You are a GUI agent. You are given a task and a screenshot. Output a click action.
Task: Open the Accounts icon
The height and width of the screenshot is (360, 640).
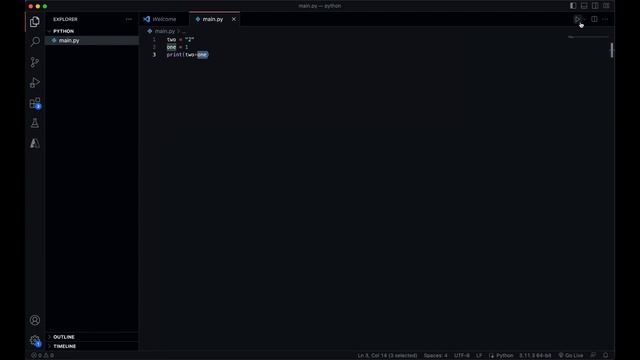click(x=35, y=320)
